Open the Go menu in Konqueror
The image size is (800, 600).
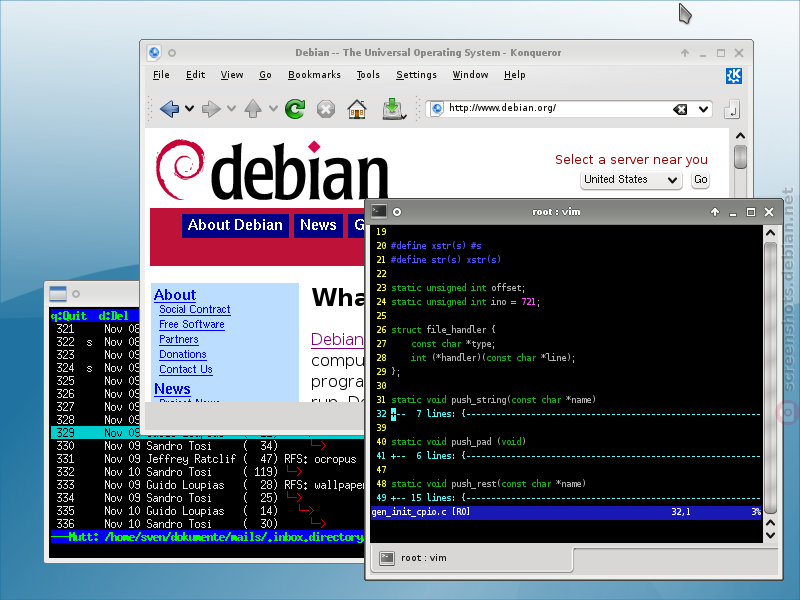coord(265,75)
